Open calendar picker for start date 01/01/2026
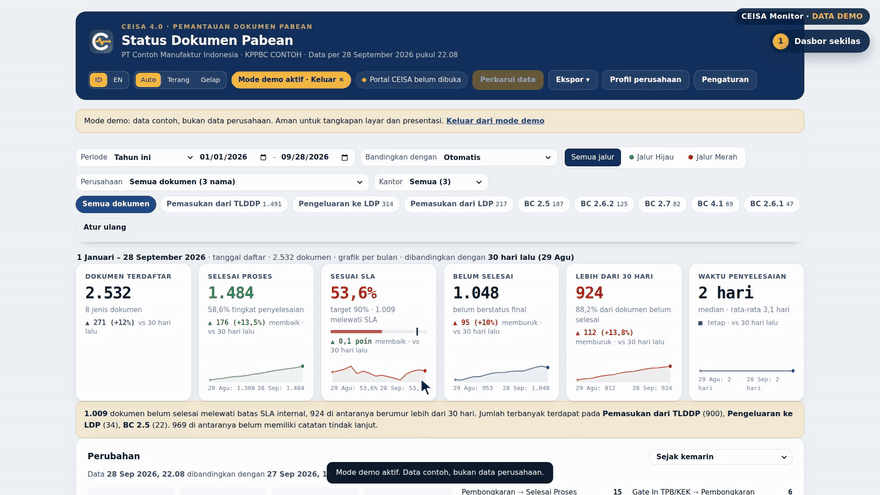880x495 pixels. coord(263,158)
